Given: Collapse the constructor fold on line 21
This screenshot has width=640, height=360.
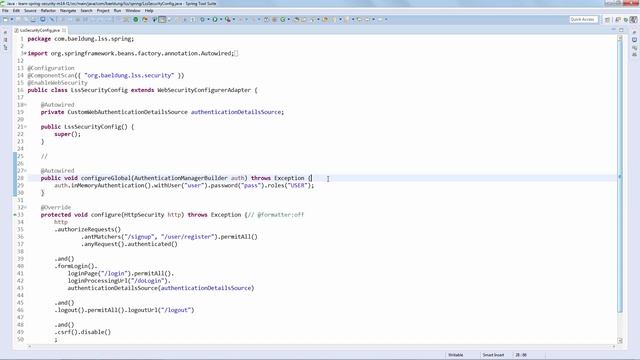Looking at the screenshot, I should (x=24, y=127).
